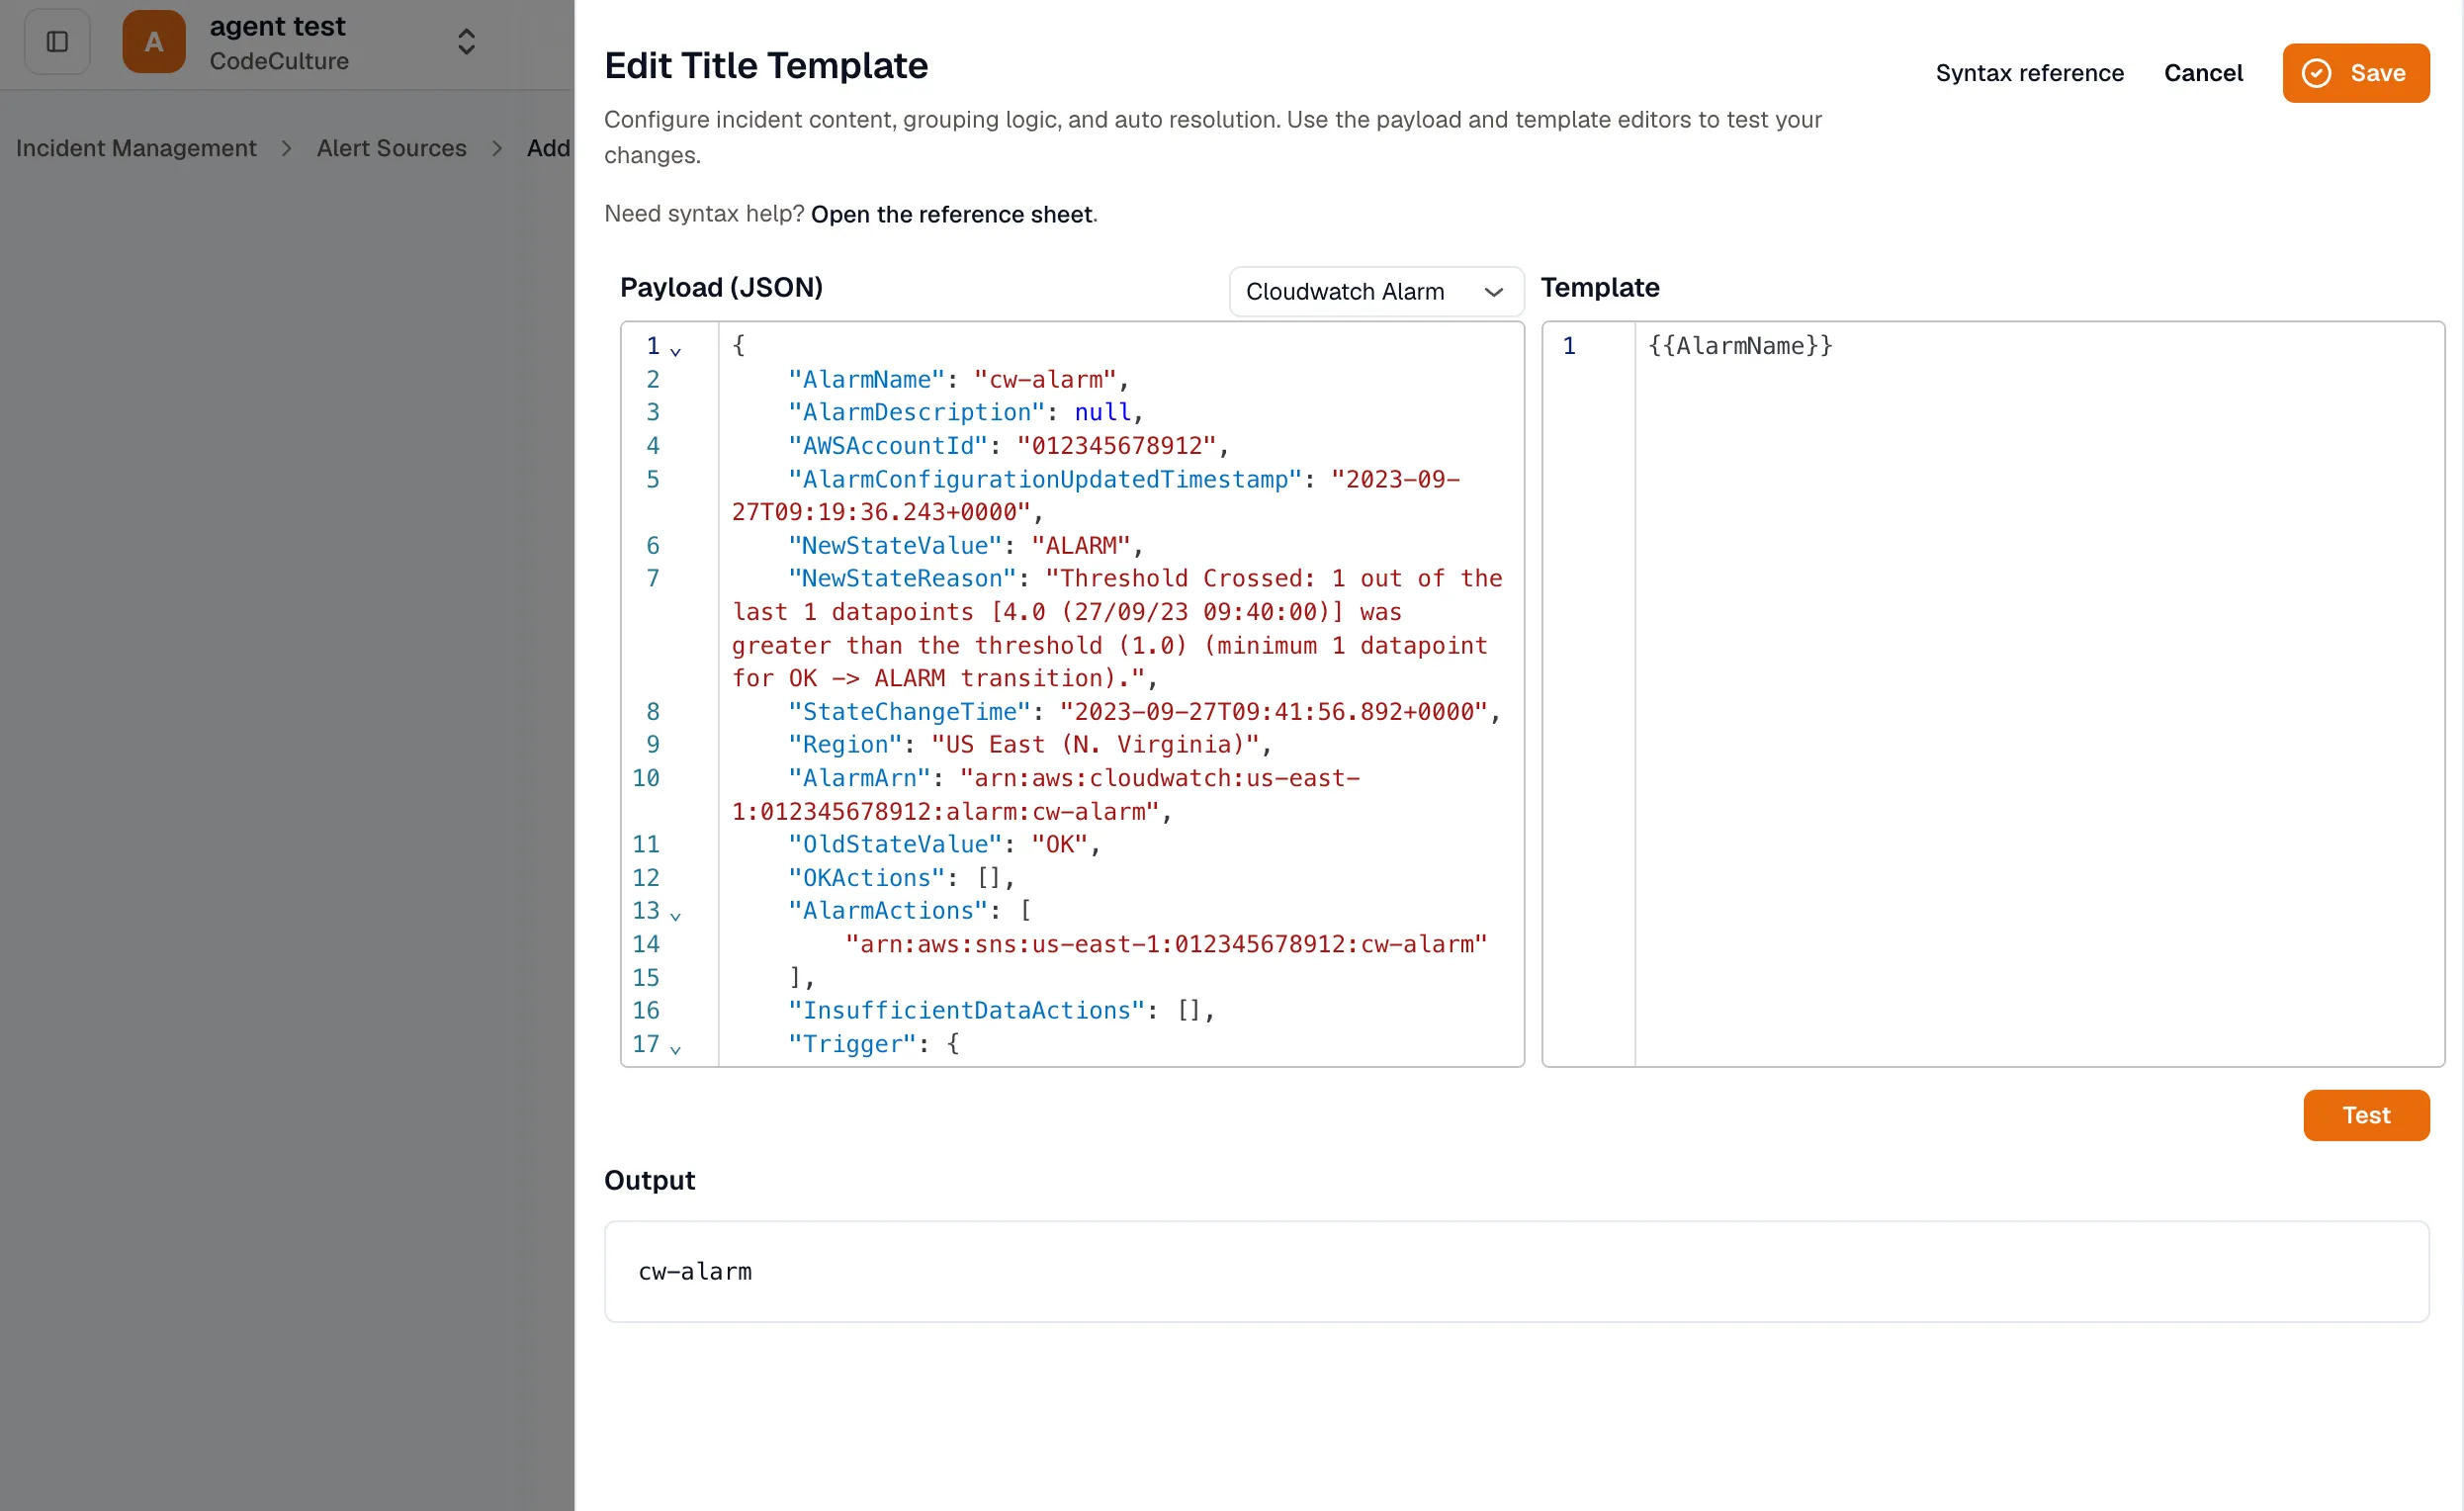Click inside the Payload JSON editor on AlarmName line

[1120, 380]
